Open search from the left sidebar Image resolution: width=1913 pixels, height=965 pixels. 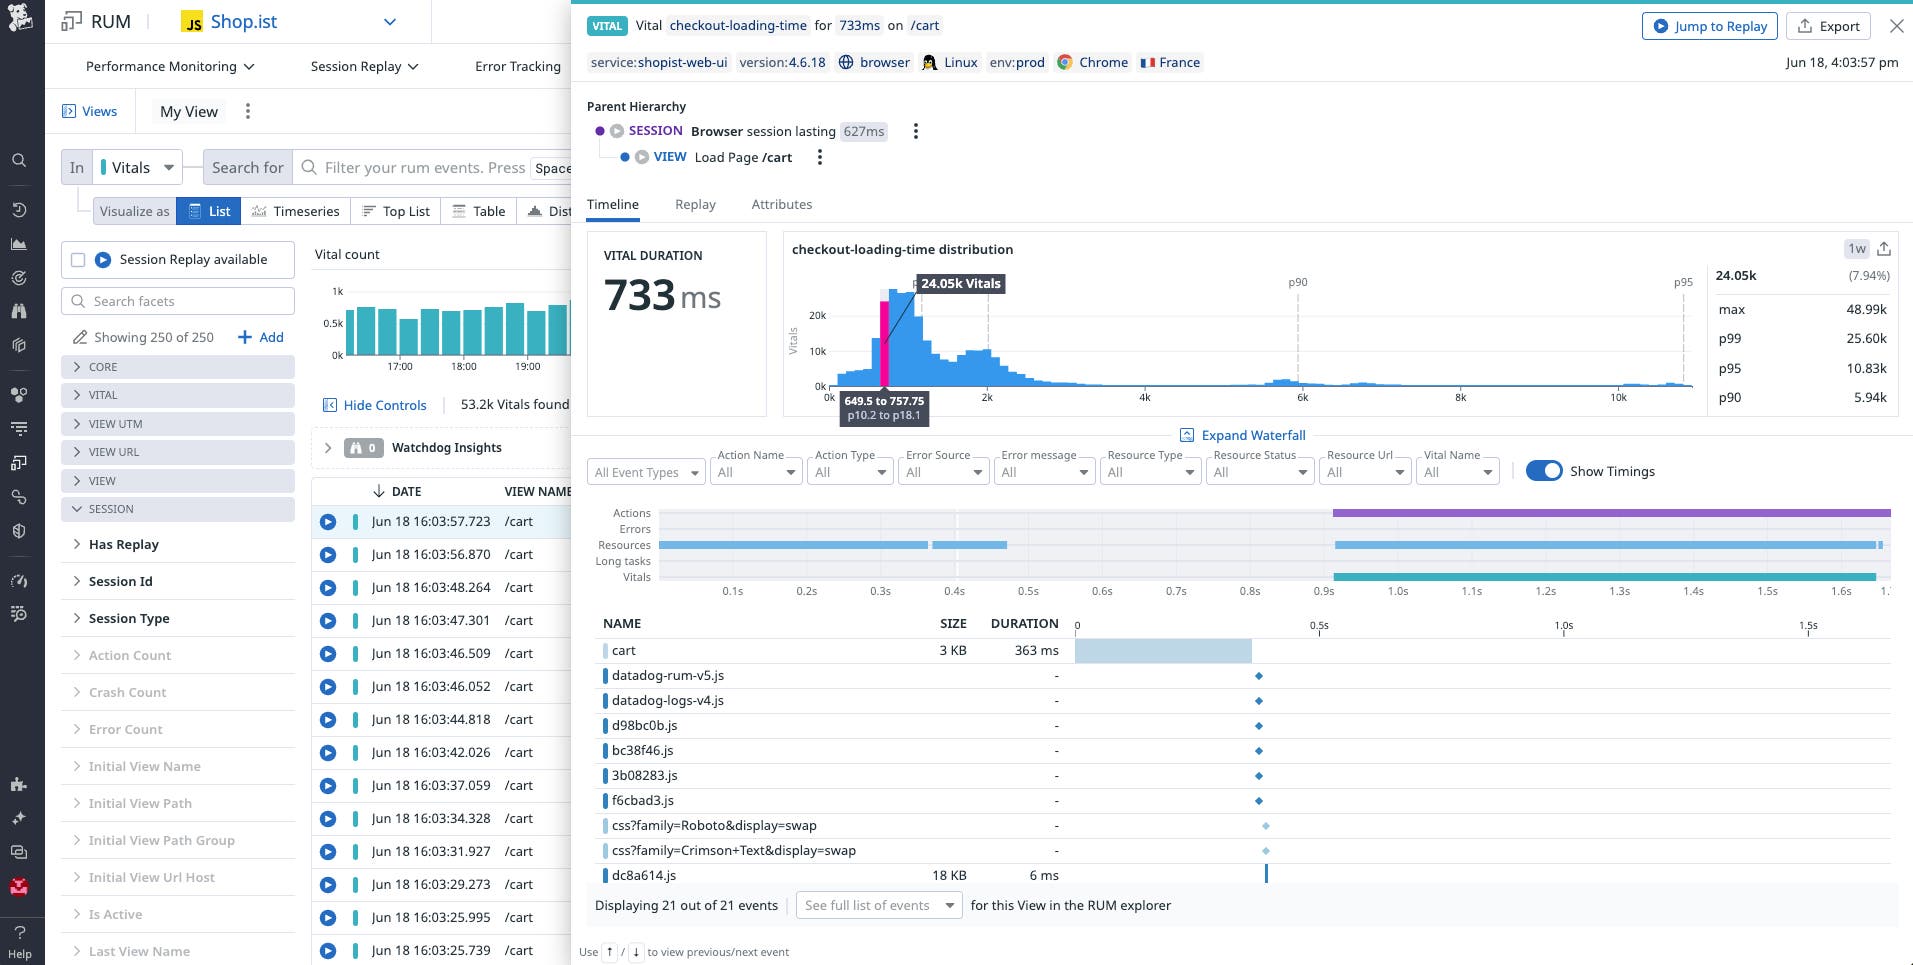(x=18, y=160)
